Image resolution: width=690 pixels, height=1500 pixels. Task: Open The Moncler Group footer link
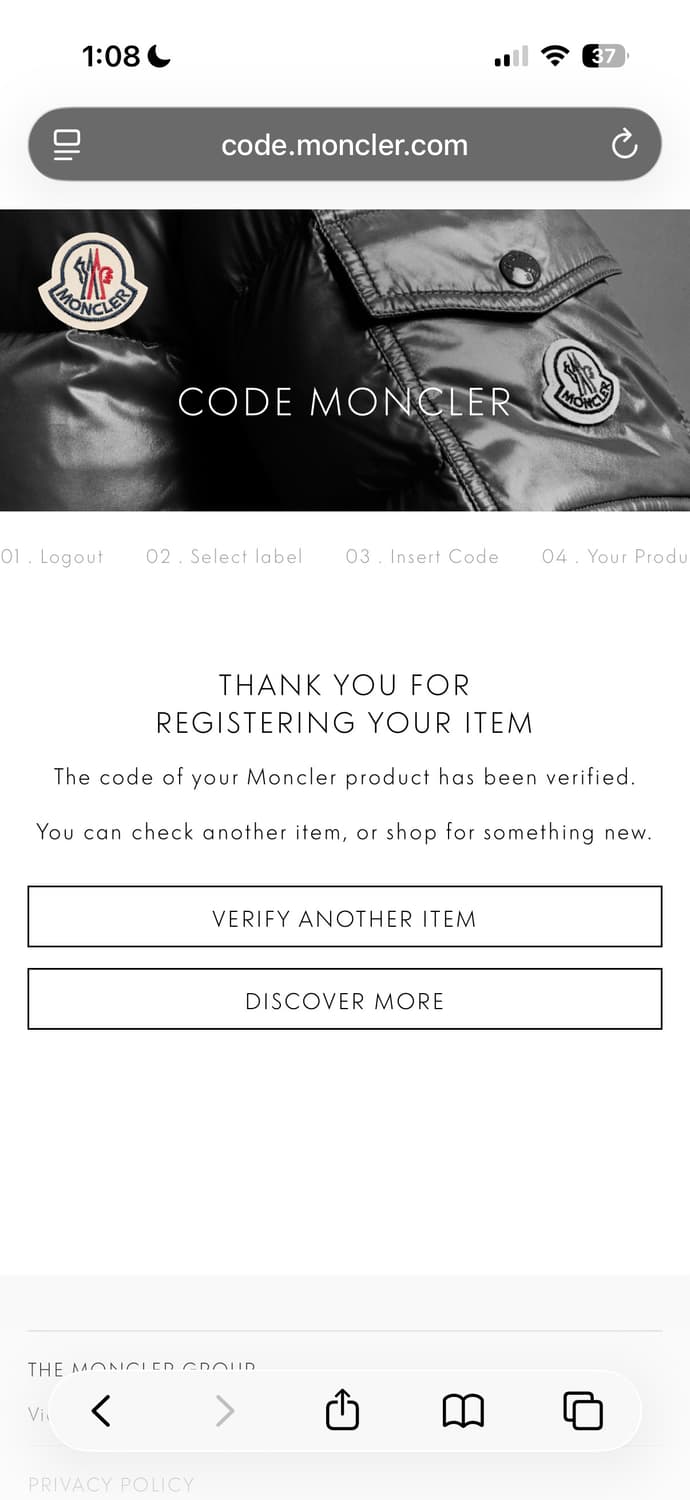[x=142, y=1367]
